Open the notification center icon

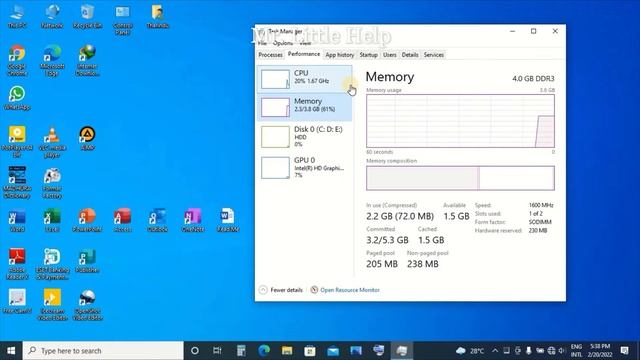pos(624,351)
